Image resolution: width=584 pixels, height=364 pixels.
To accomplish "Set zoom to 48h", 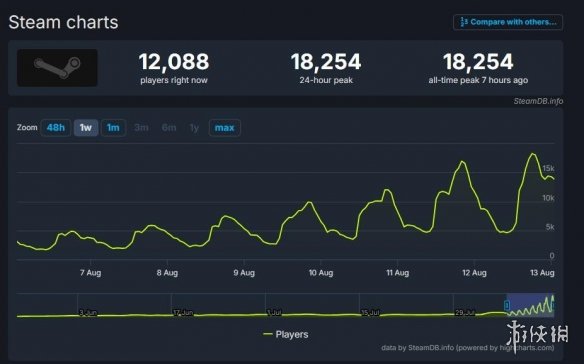I will [x=55, y=128].
